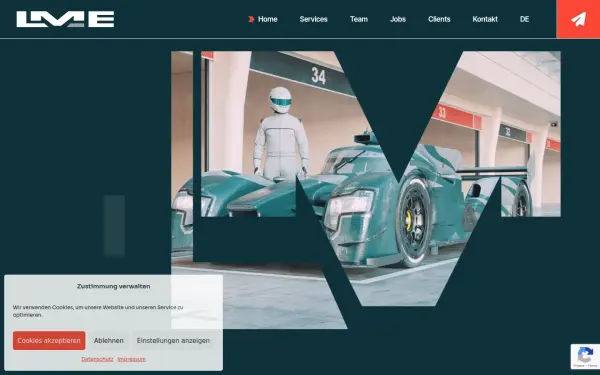Open the Impressum link
This screenshot has height=375, width=600.
(x=132, y=359)
